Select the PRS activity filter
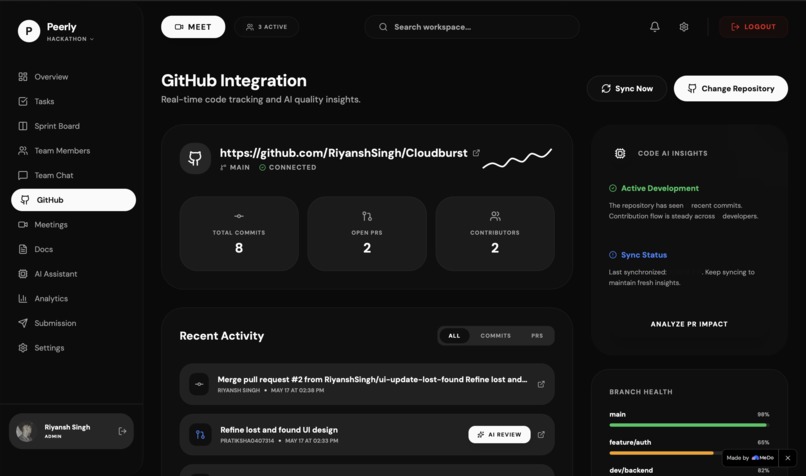This screenshot has height=476, width=806. click(x=537, y=336)
